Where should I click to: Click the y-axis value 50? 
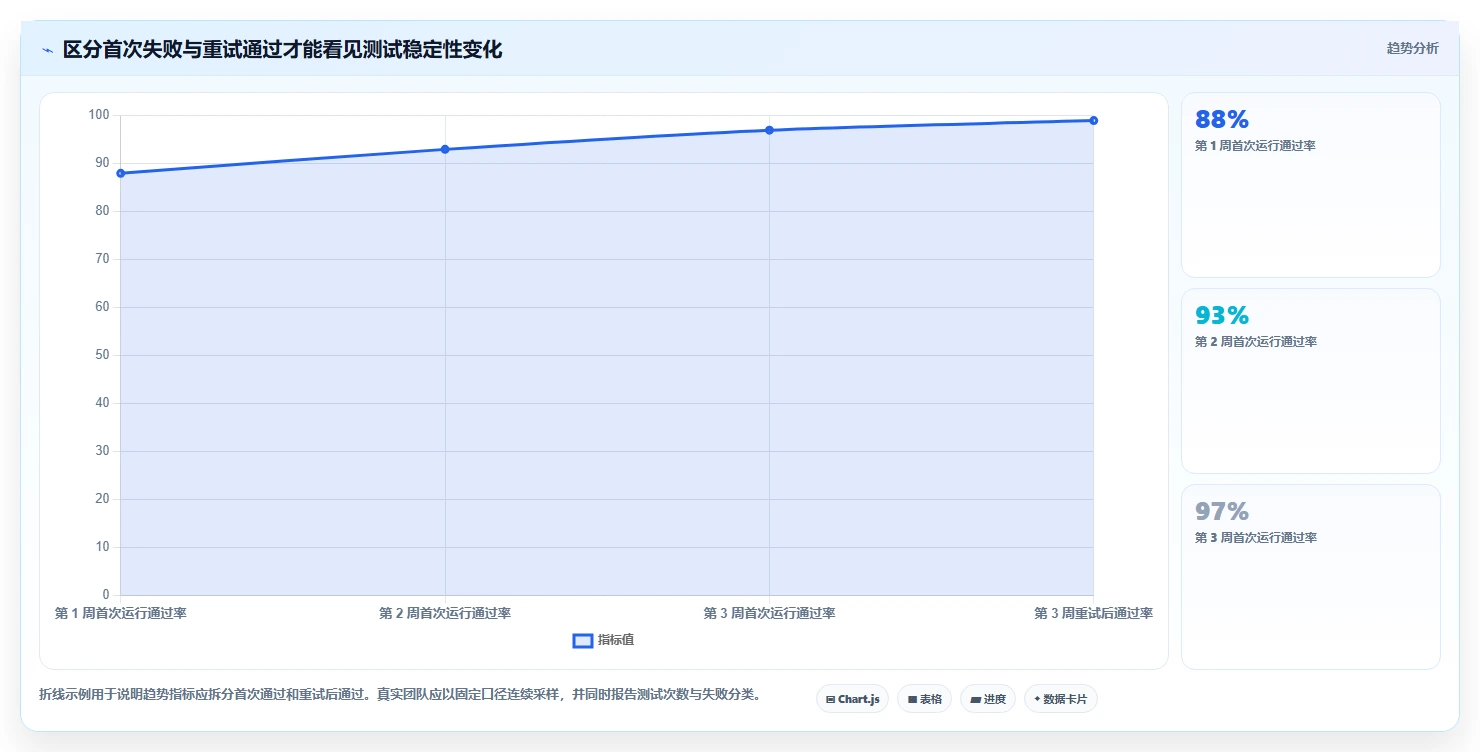(x=102, y=355)
